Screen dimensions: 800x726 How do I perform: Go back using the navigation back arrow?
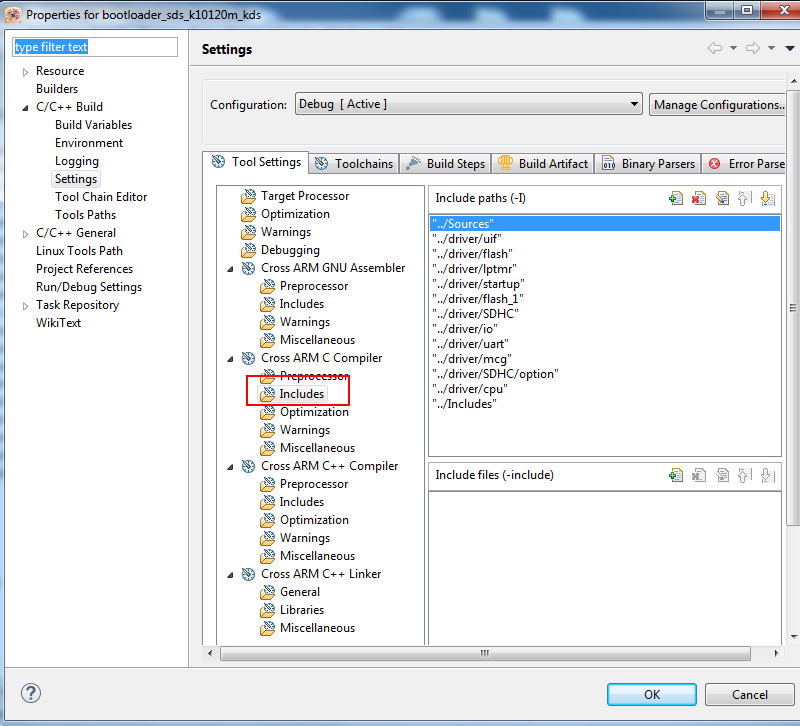(715, 48)
